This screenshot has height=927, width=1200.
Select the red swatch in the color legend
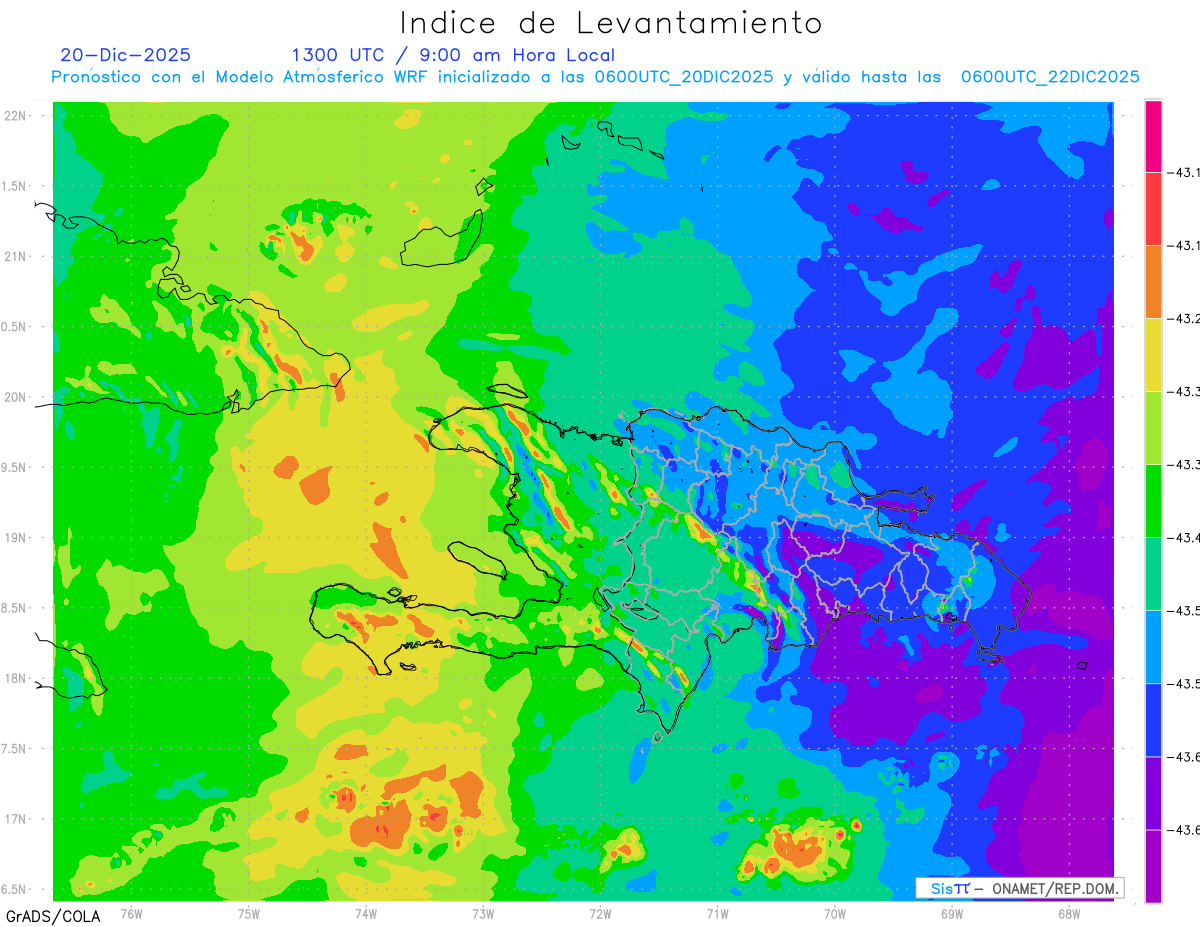click(x=1153, y=209)
